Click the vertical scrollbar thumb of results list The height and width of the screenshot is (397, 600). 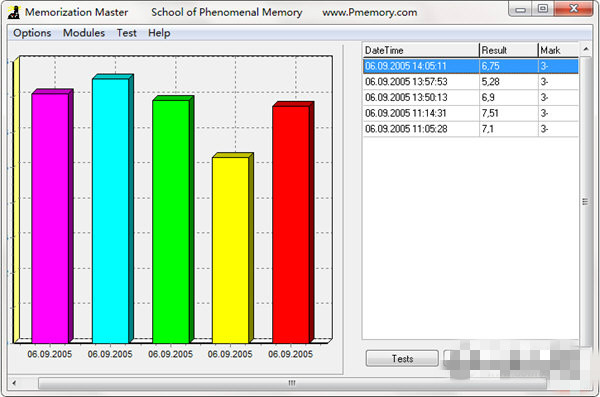[x=585, y=202]
